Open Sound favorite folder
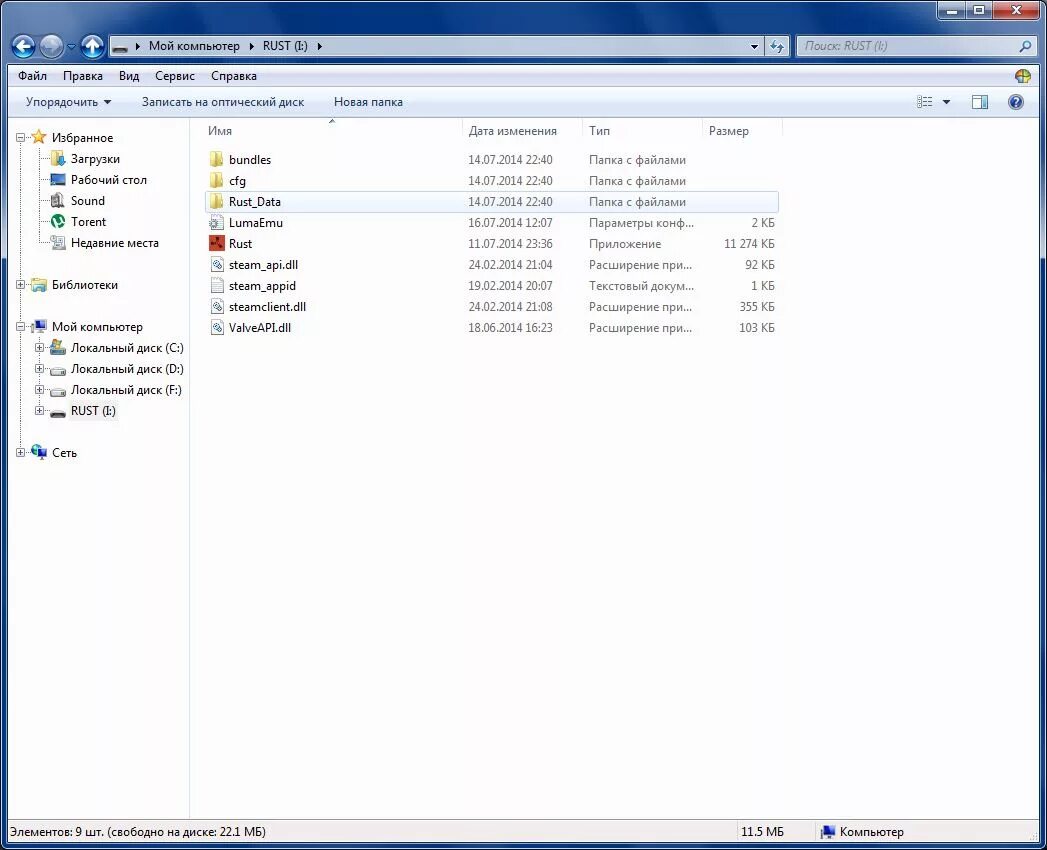 click(87, 200)
